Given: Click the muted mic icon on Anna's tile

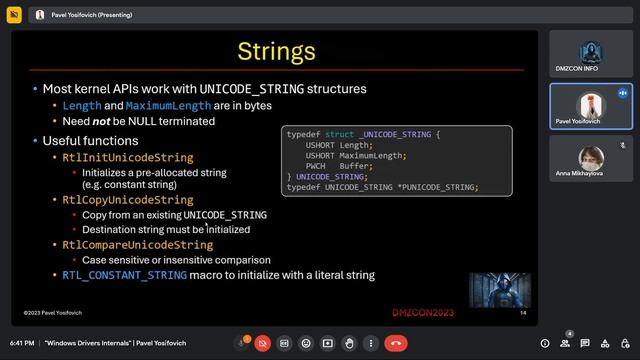Looking at the screenshot, I should point(622,145).
